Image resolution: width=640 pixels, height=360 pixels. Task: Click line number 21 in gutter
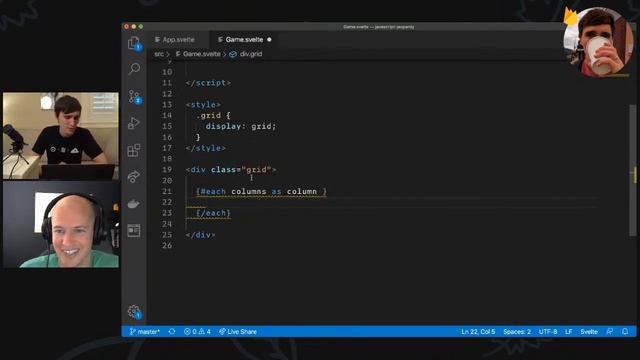click(x=167, y=191)
